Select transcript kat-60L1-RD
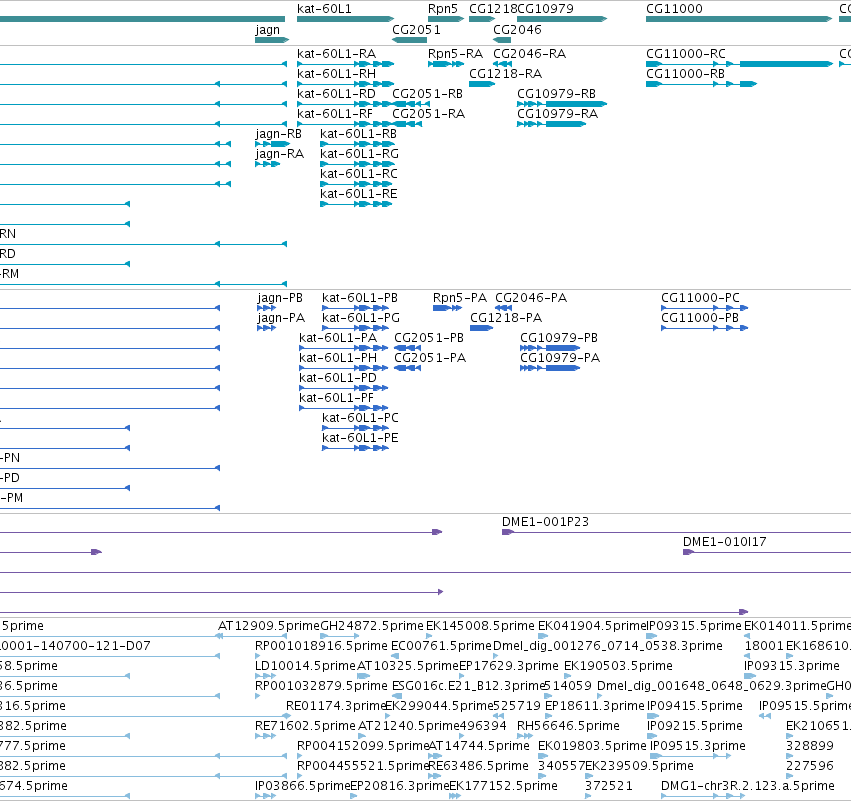This screenshot has width=851, height=801. (x=336, y=94)
